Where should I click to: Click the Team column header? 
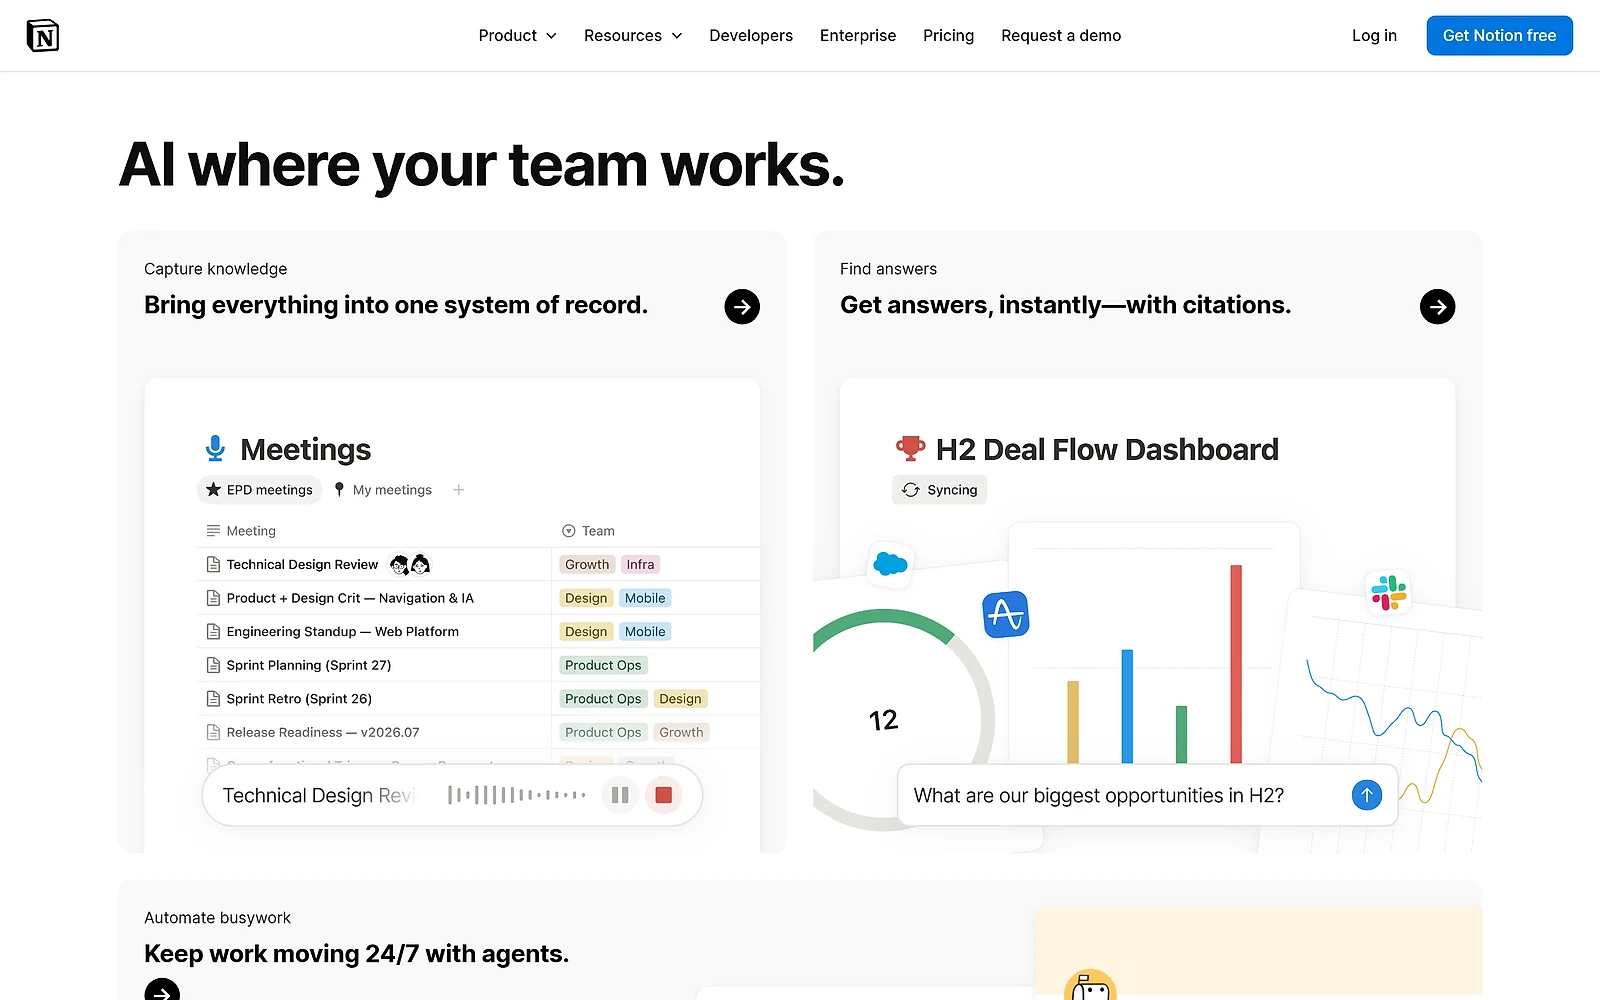588,531
